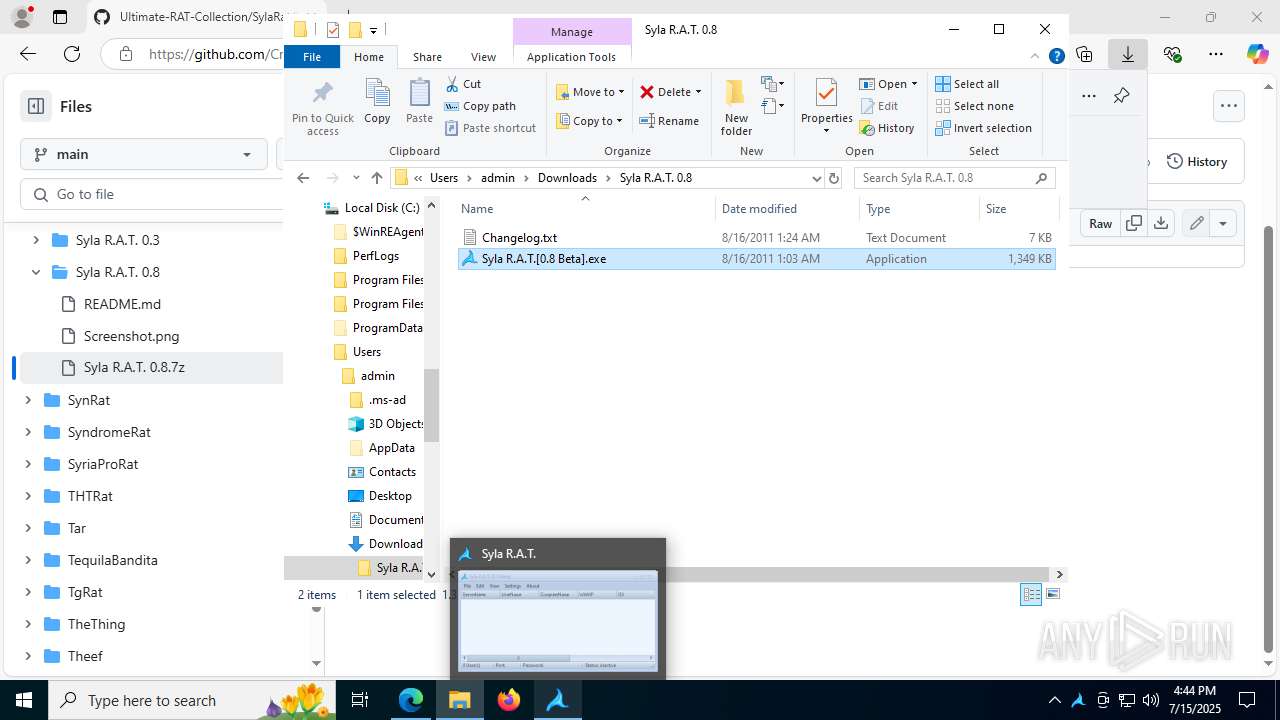This screenshot has width=1280, height=720.
Task: Open file Properties from ribbon
Action: tap(826, 107)
